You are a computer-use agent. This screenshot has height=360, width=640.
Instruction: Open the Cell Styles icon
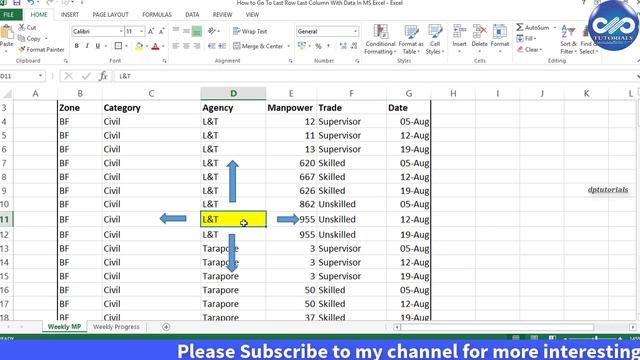click(x=435, y=32)
